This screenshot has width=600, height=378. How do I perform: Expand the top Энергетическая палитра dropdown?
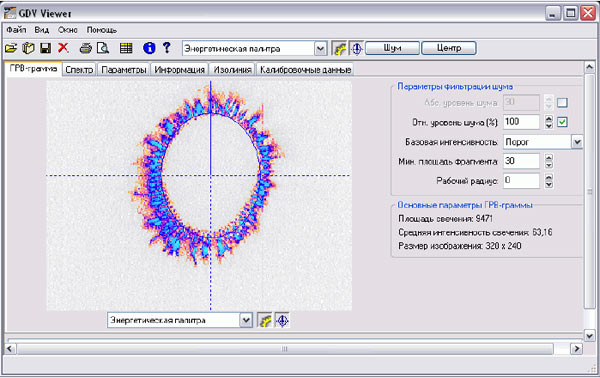320,49
